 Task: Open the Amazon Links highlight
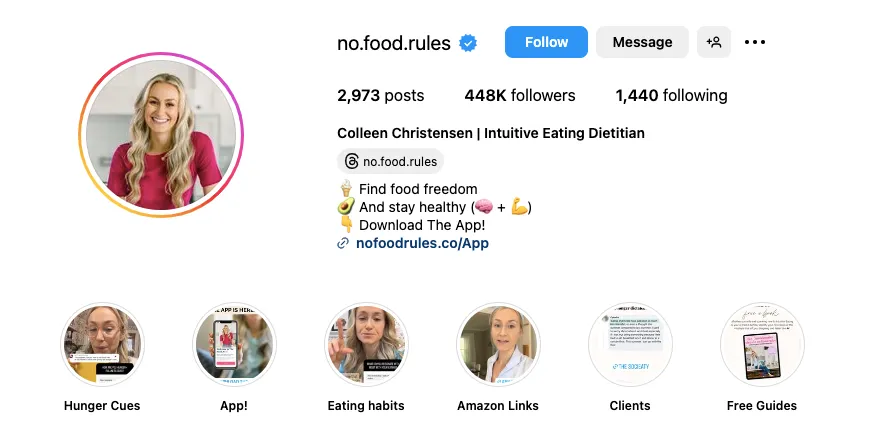[x=498, y=345]
